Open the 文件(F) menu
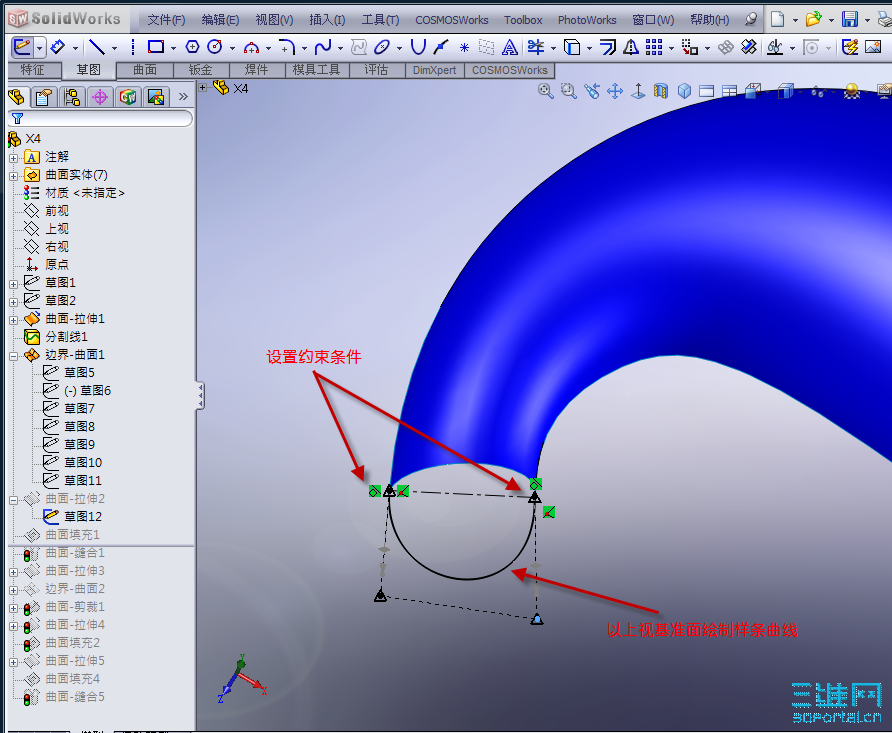The width and height of the screenshot is (892, 733). (x=166, y=20)
